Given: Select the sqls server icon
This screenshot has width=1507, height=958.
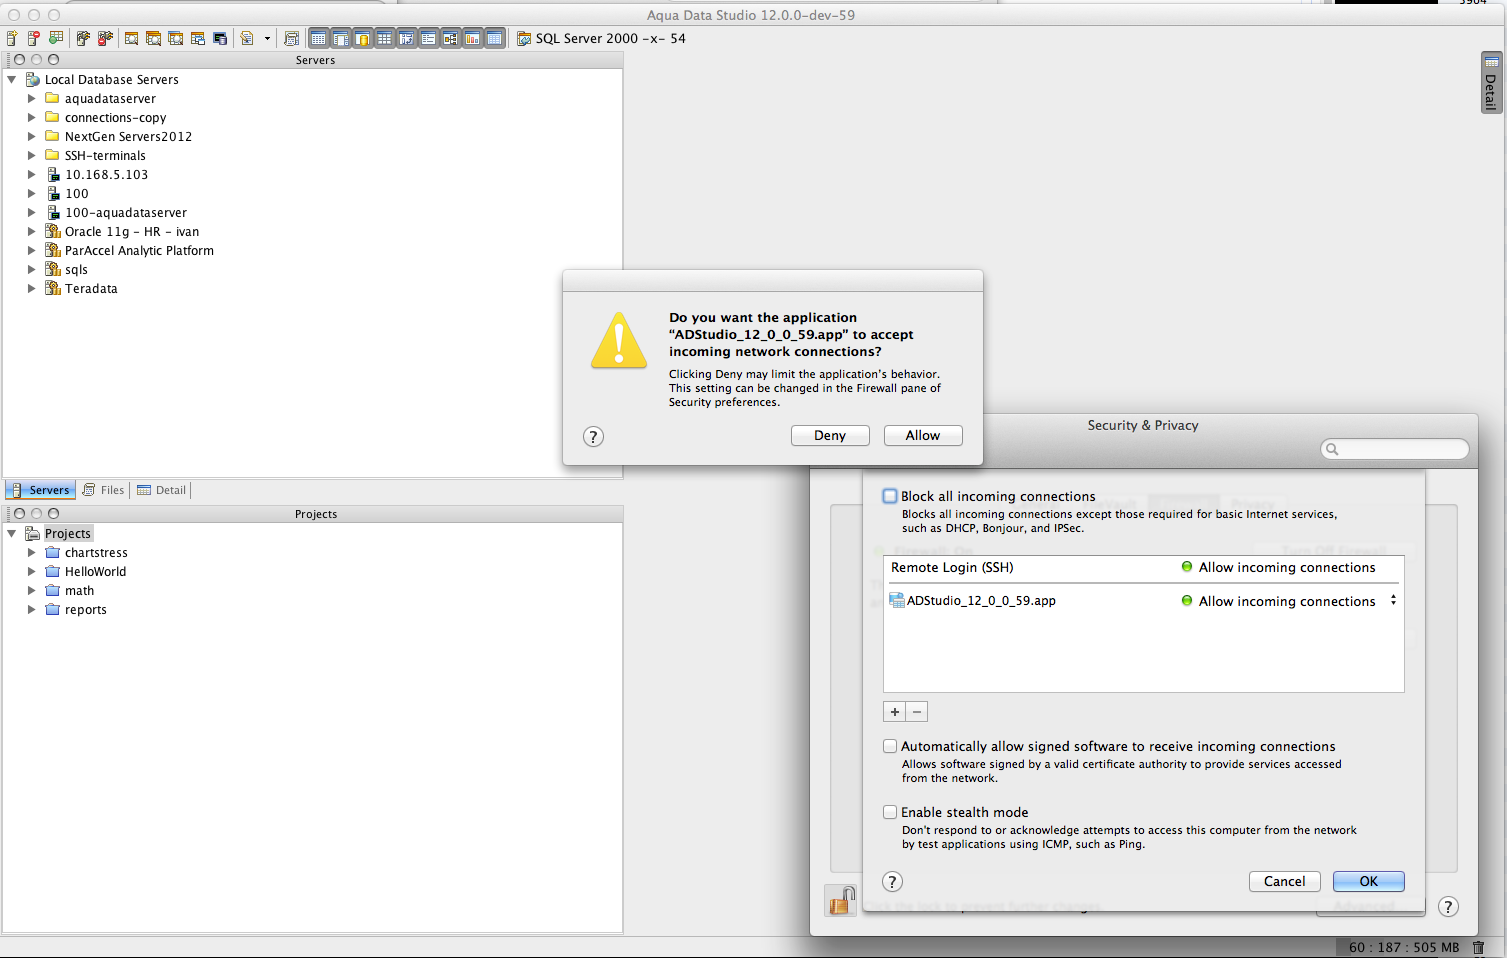Looking at the screenshot, I should click(53, 269).
